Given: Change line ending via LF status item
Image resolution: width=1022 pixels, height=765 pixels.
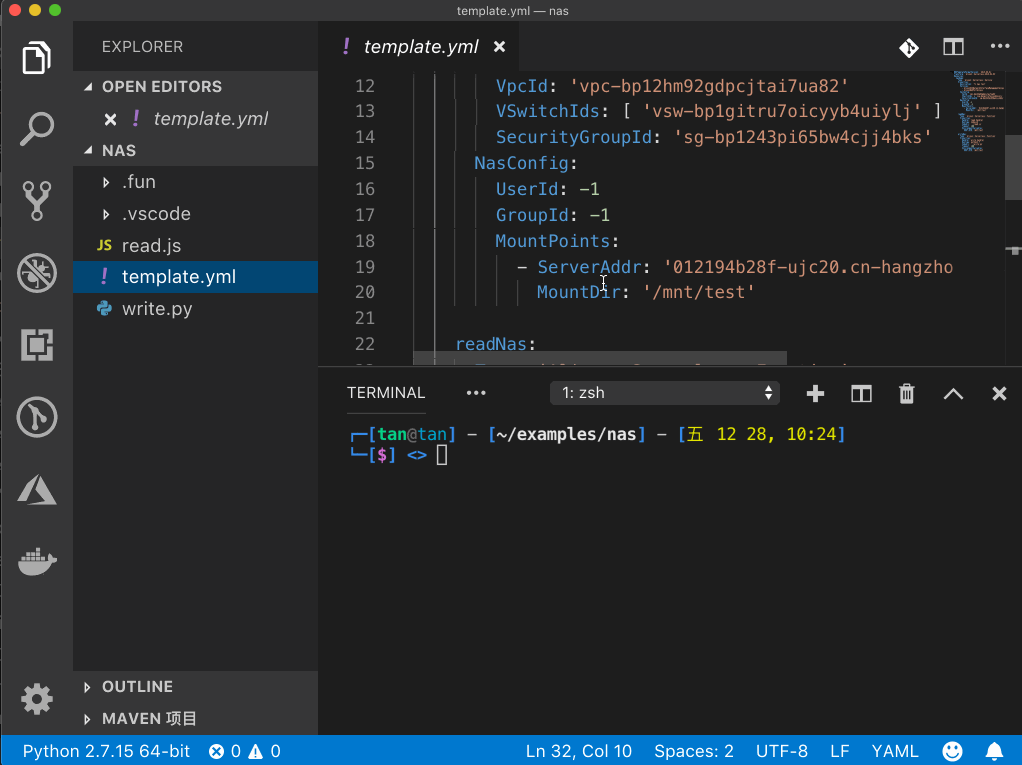Looking at the screenshot, I should (840, 751).
